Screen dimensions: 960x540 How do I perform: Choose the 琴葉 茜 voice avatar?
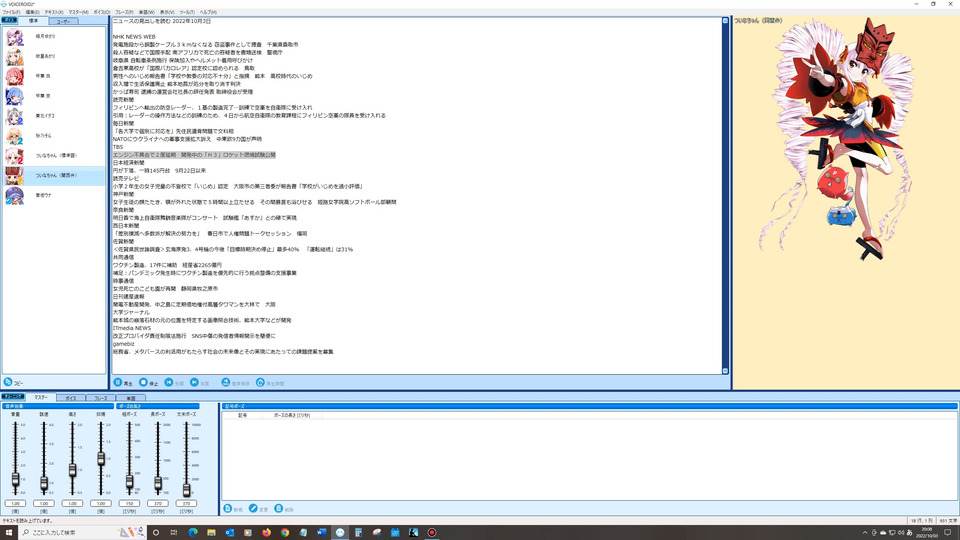15,76
